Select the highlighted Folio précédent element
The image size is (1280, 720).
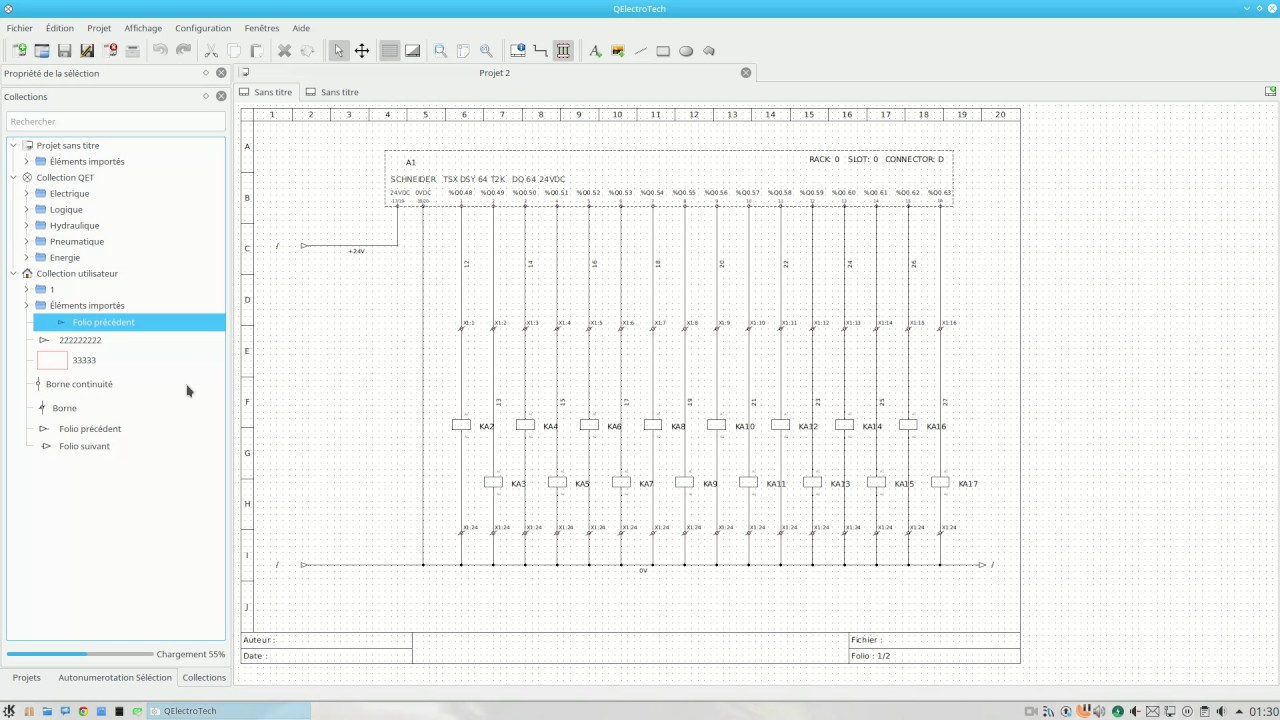tap(129, 322)
